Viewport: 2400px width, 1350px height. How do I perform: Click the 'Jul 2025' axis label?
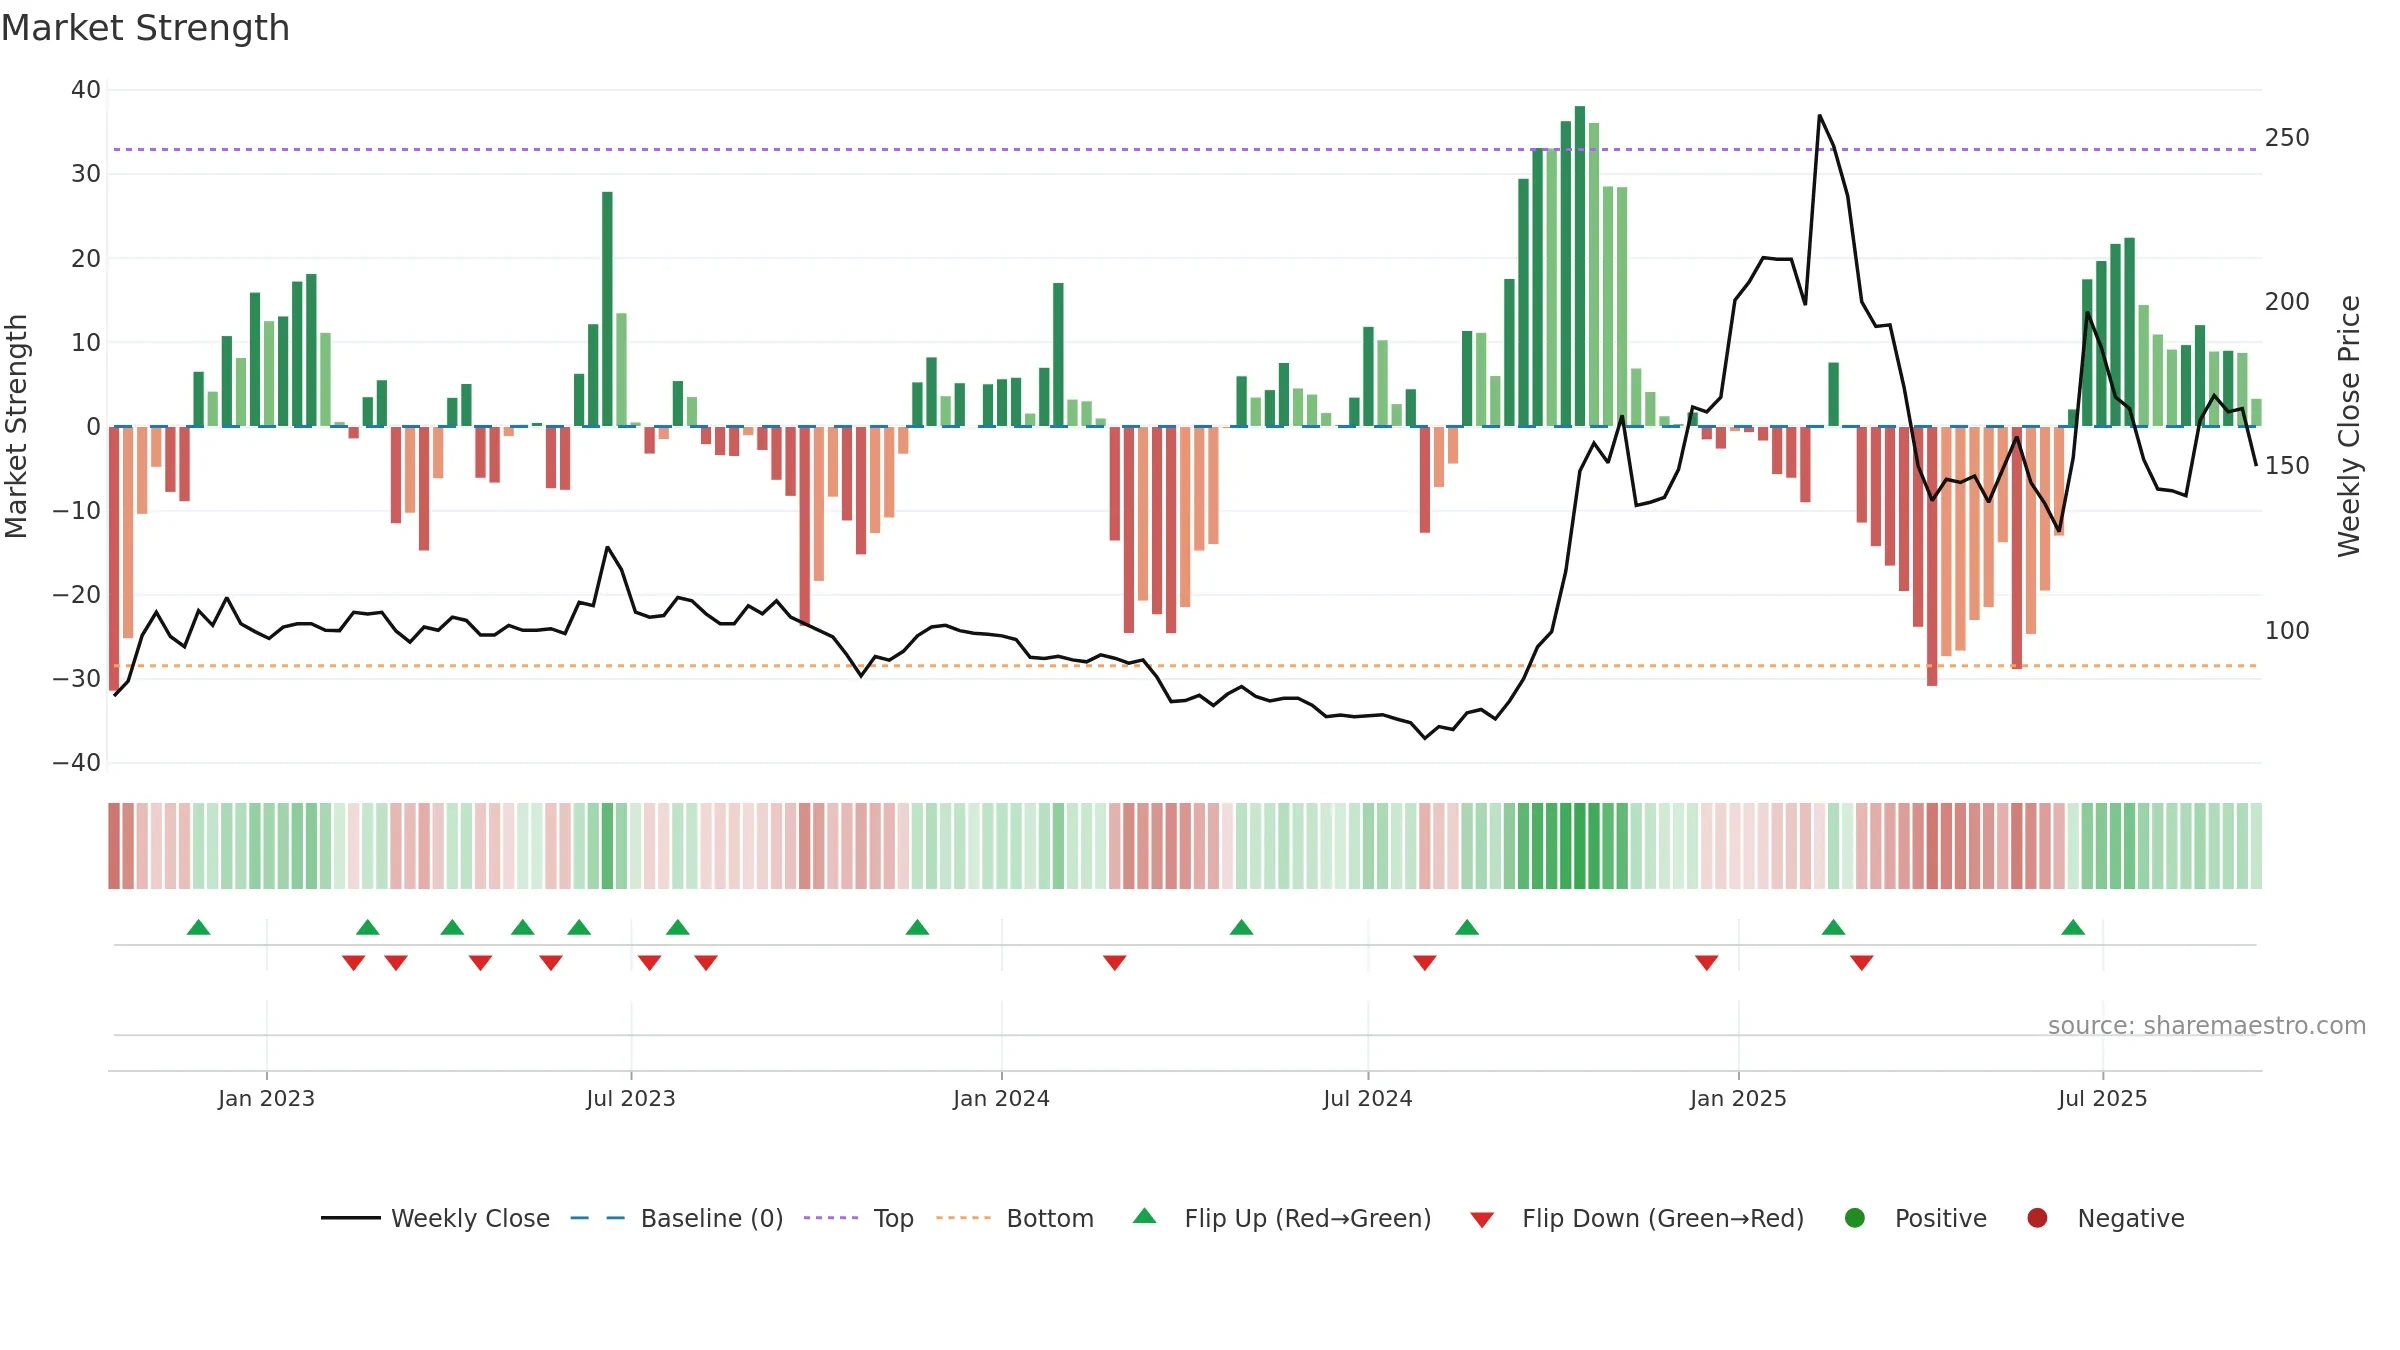click(x=2103, y=1098)
